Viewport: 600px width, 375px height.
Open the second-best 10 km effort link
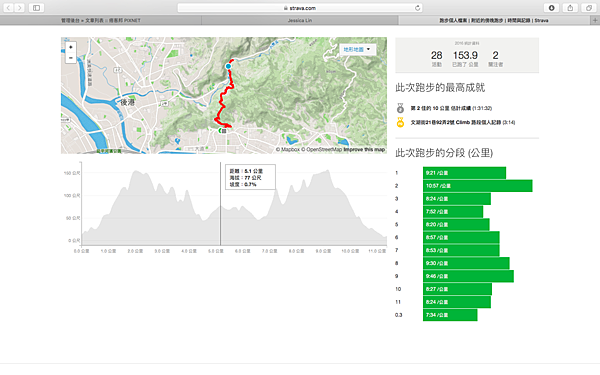click(441, 108)
